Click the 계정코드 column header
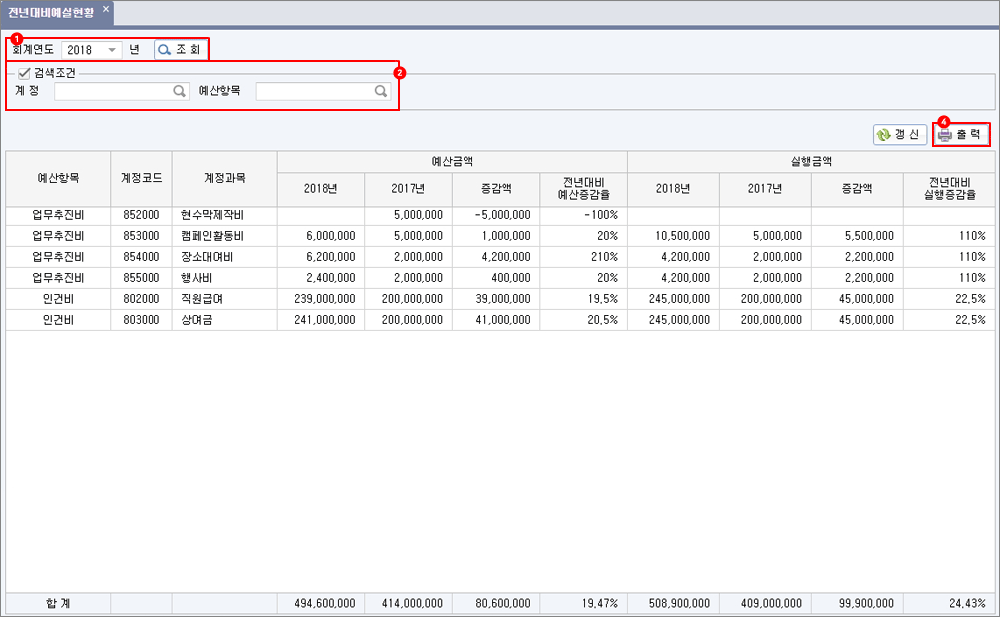This screenshot has height=617, width=1000. point(141,178)
